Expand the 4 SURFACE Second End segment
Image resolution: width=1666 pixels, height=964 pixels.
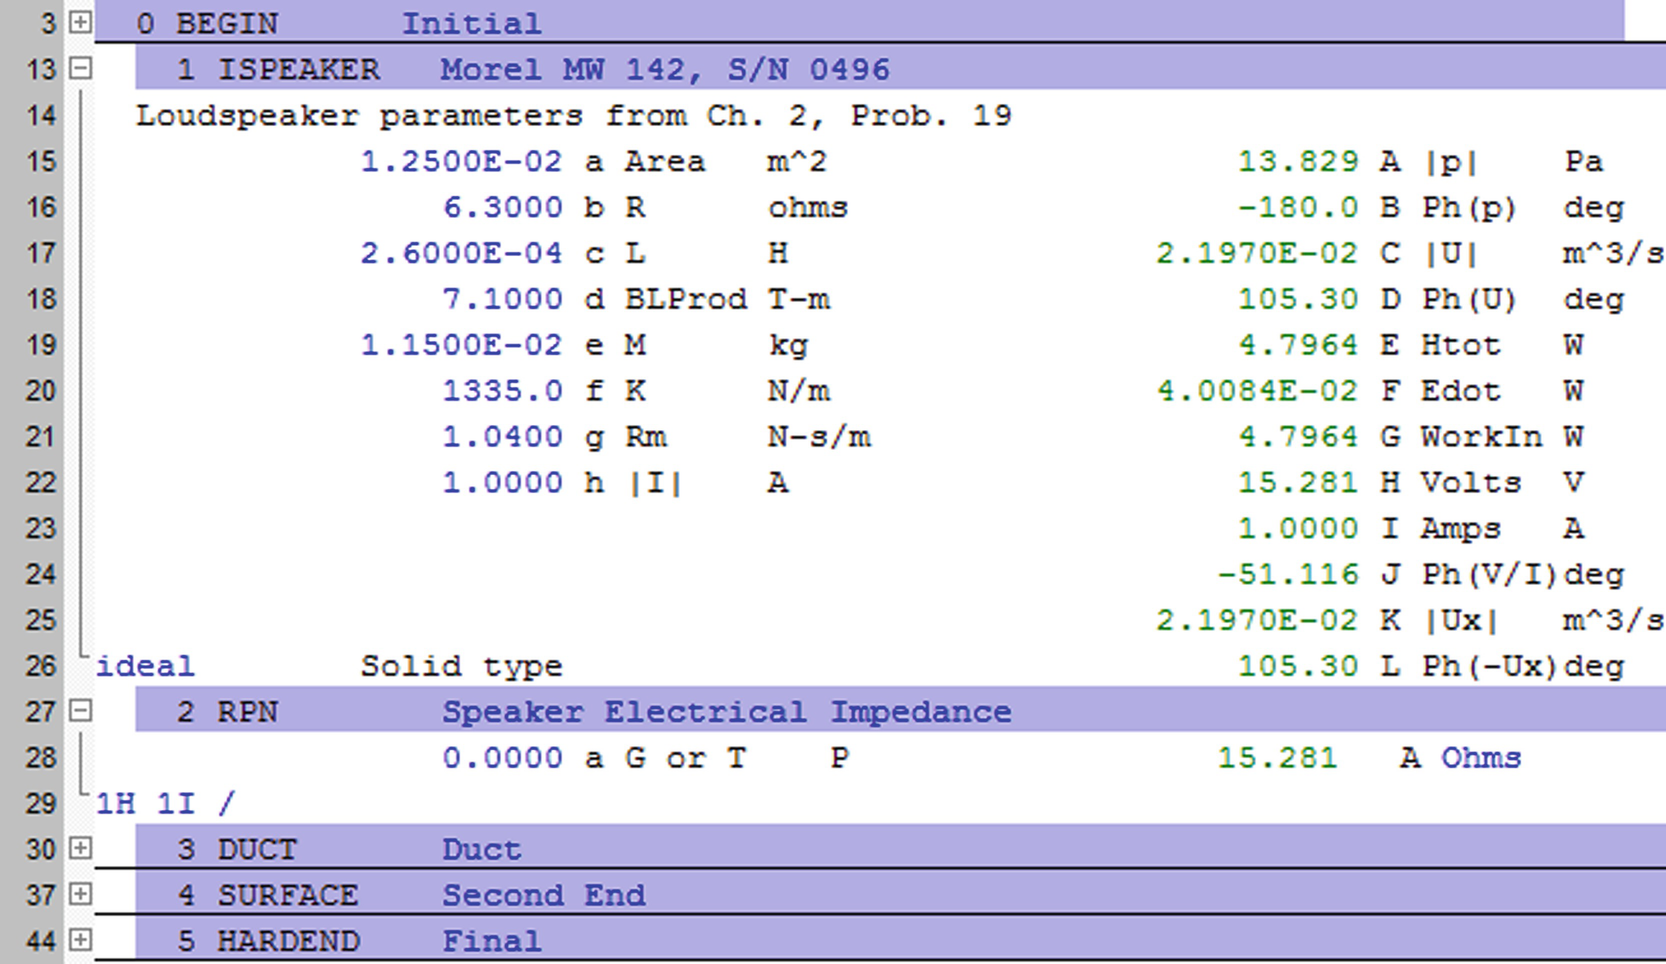[80, 894]
